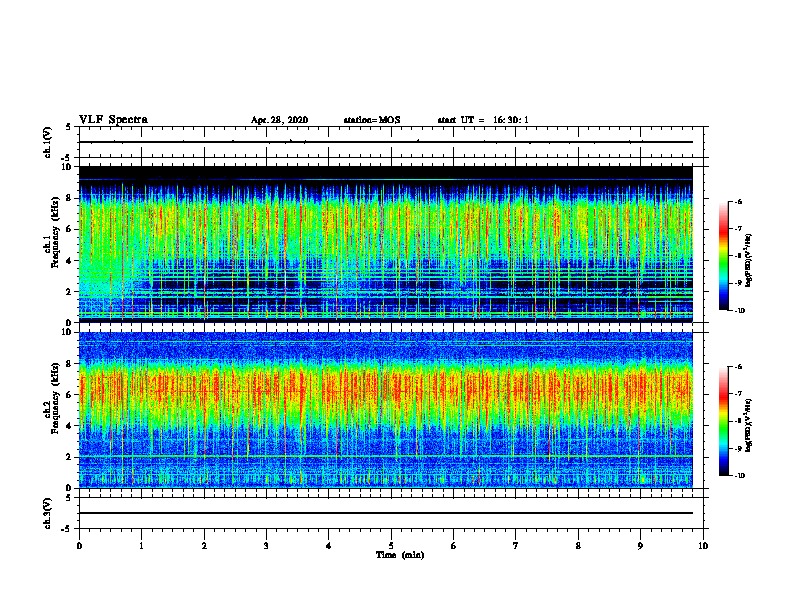Viewport: 792px width, 612px height.
Task: Click time axis tick label '7'
Action: (516, 546)
